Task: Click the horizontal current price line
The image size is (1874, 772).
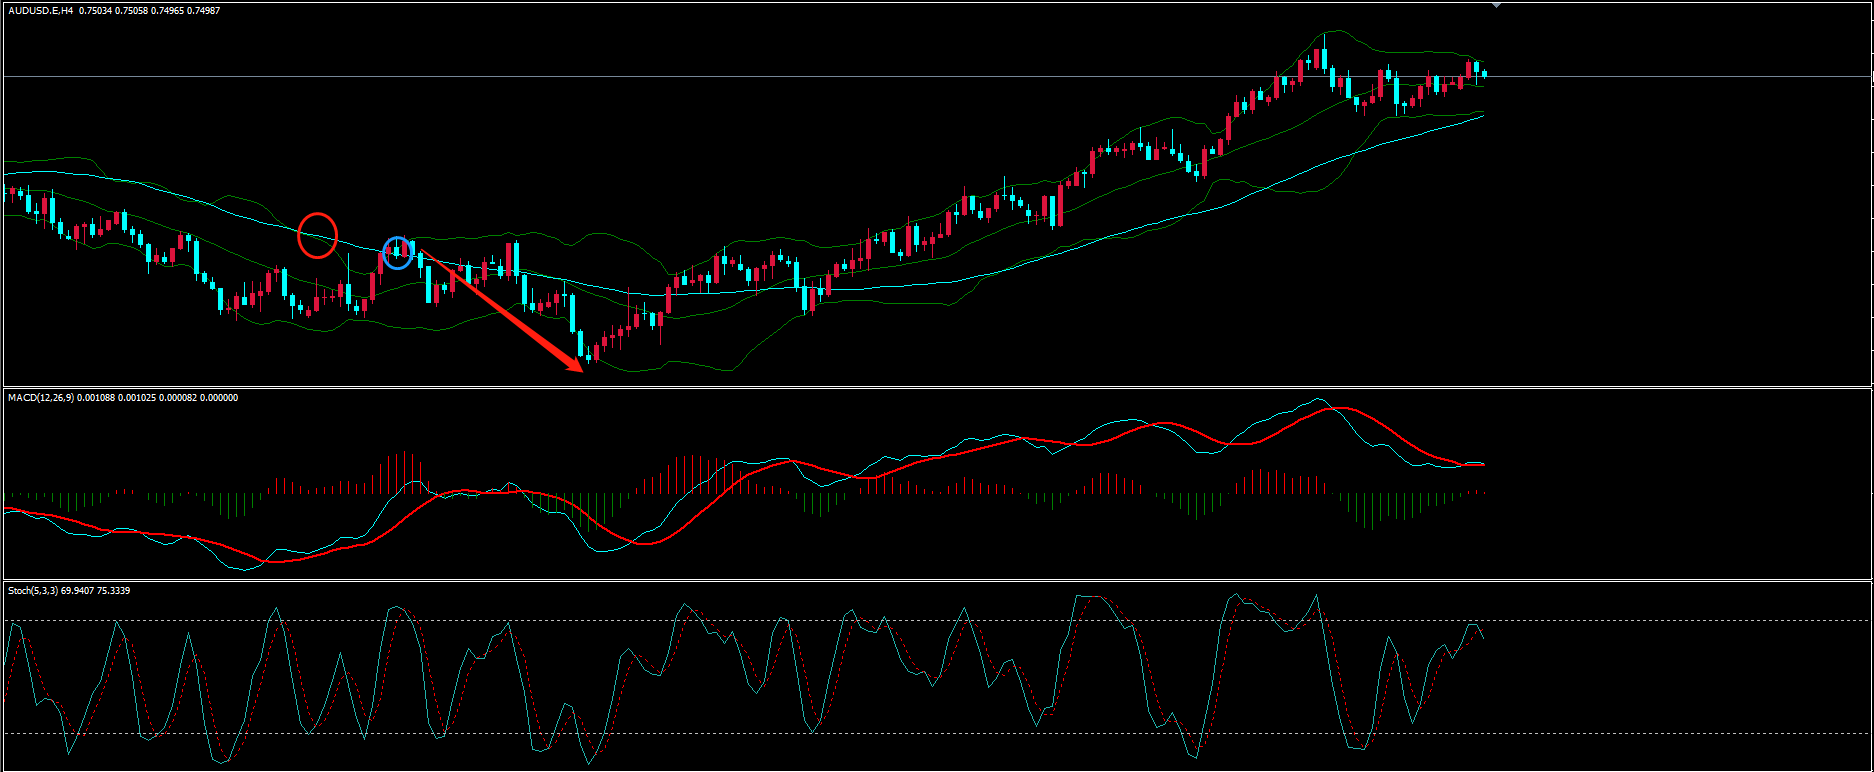Action: (1650, 76)
